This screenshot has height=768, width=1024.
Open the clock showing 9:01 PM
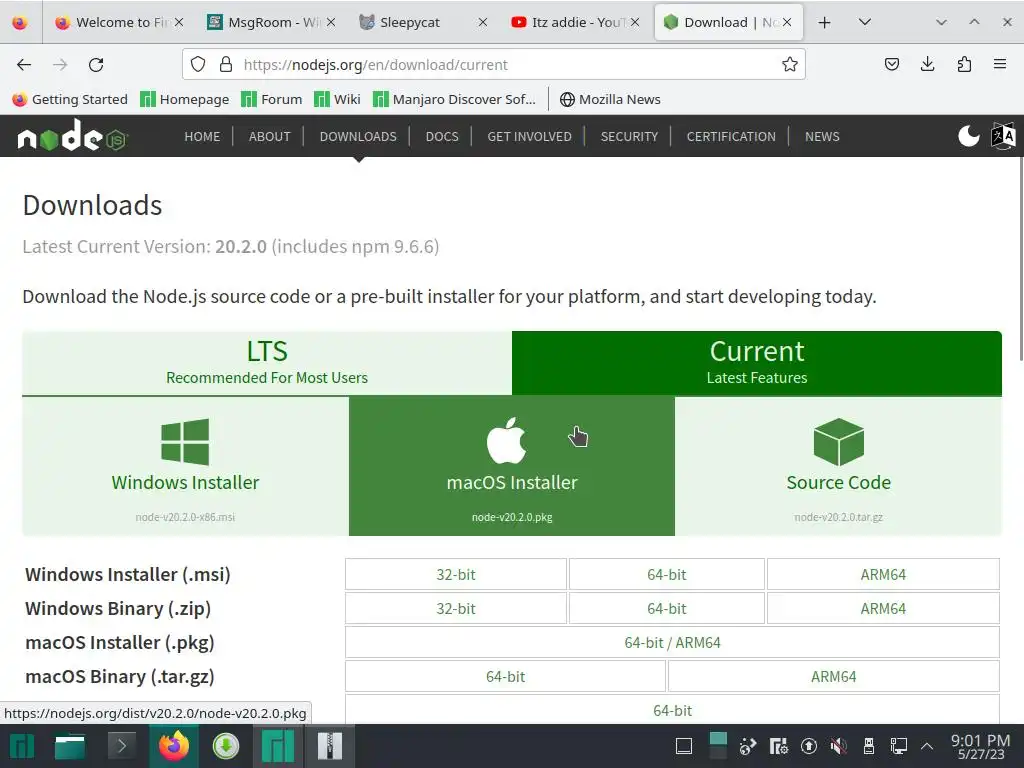[980, 746]
